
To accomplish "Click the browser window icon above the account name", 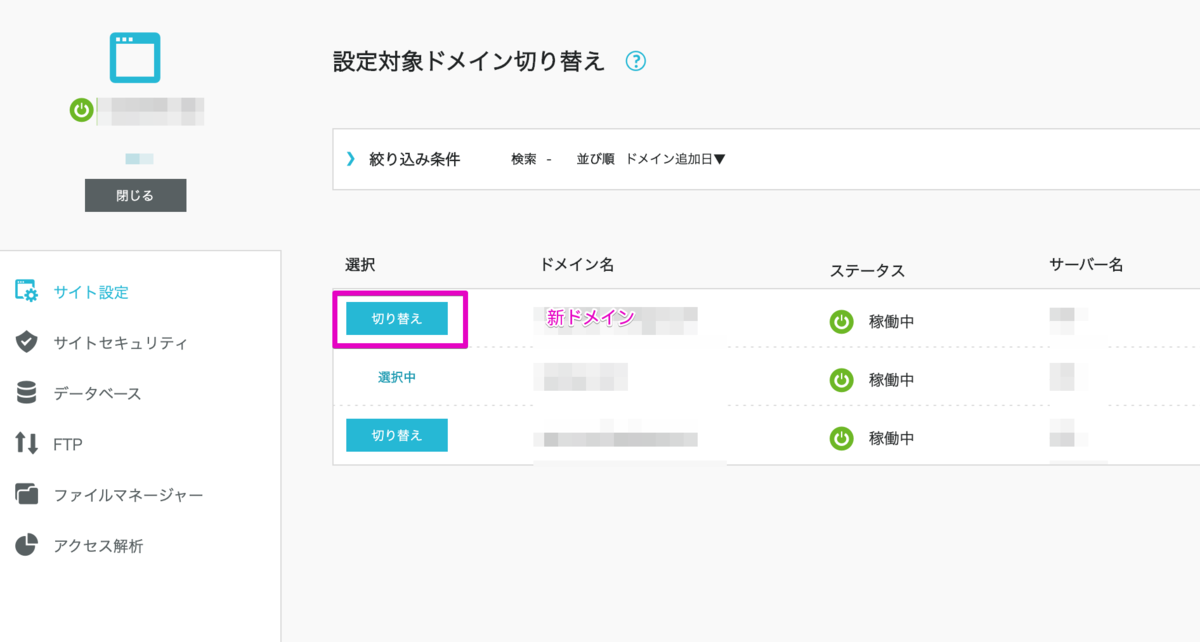I will click(135, 58).
